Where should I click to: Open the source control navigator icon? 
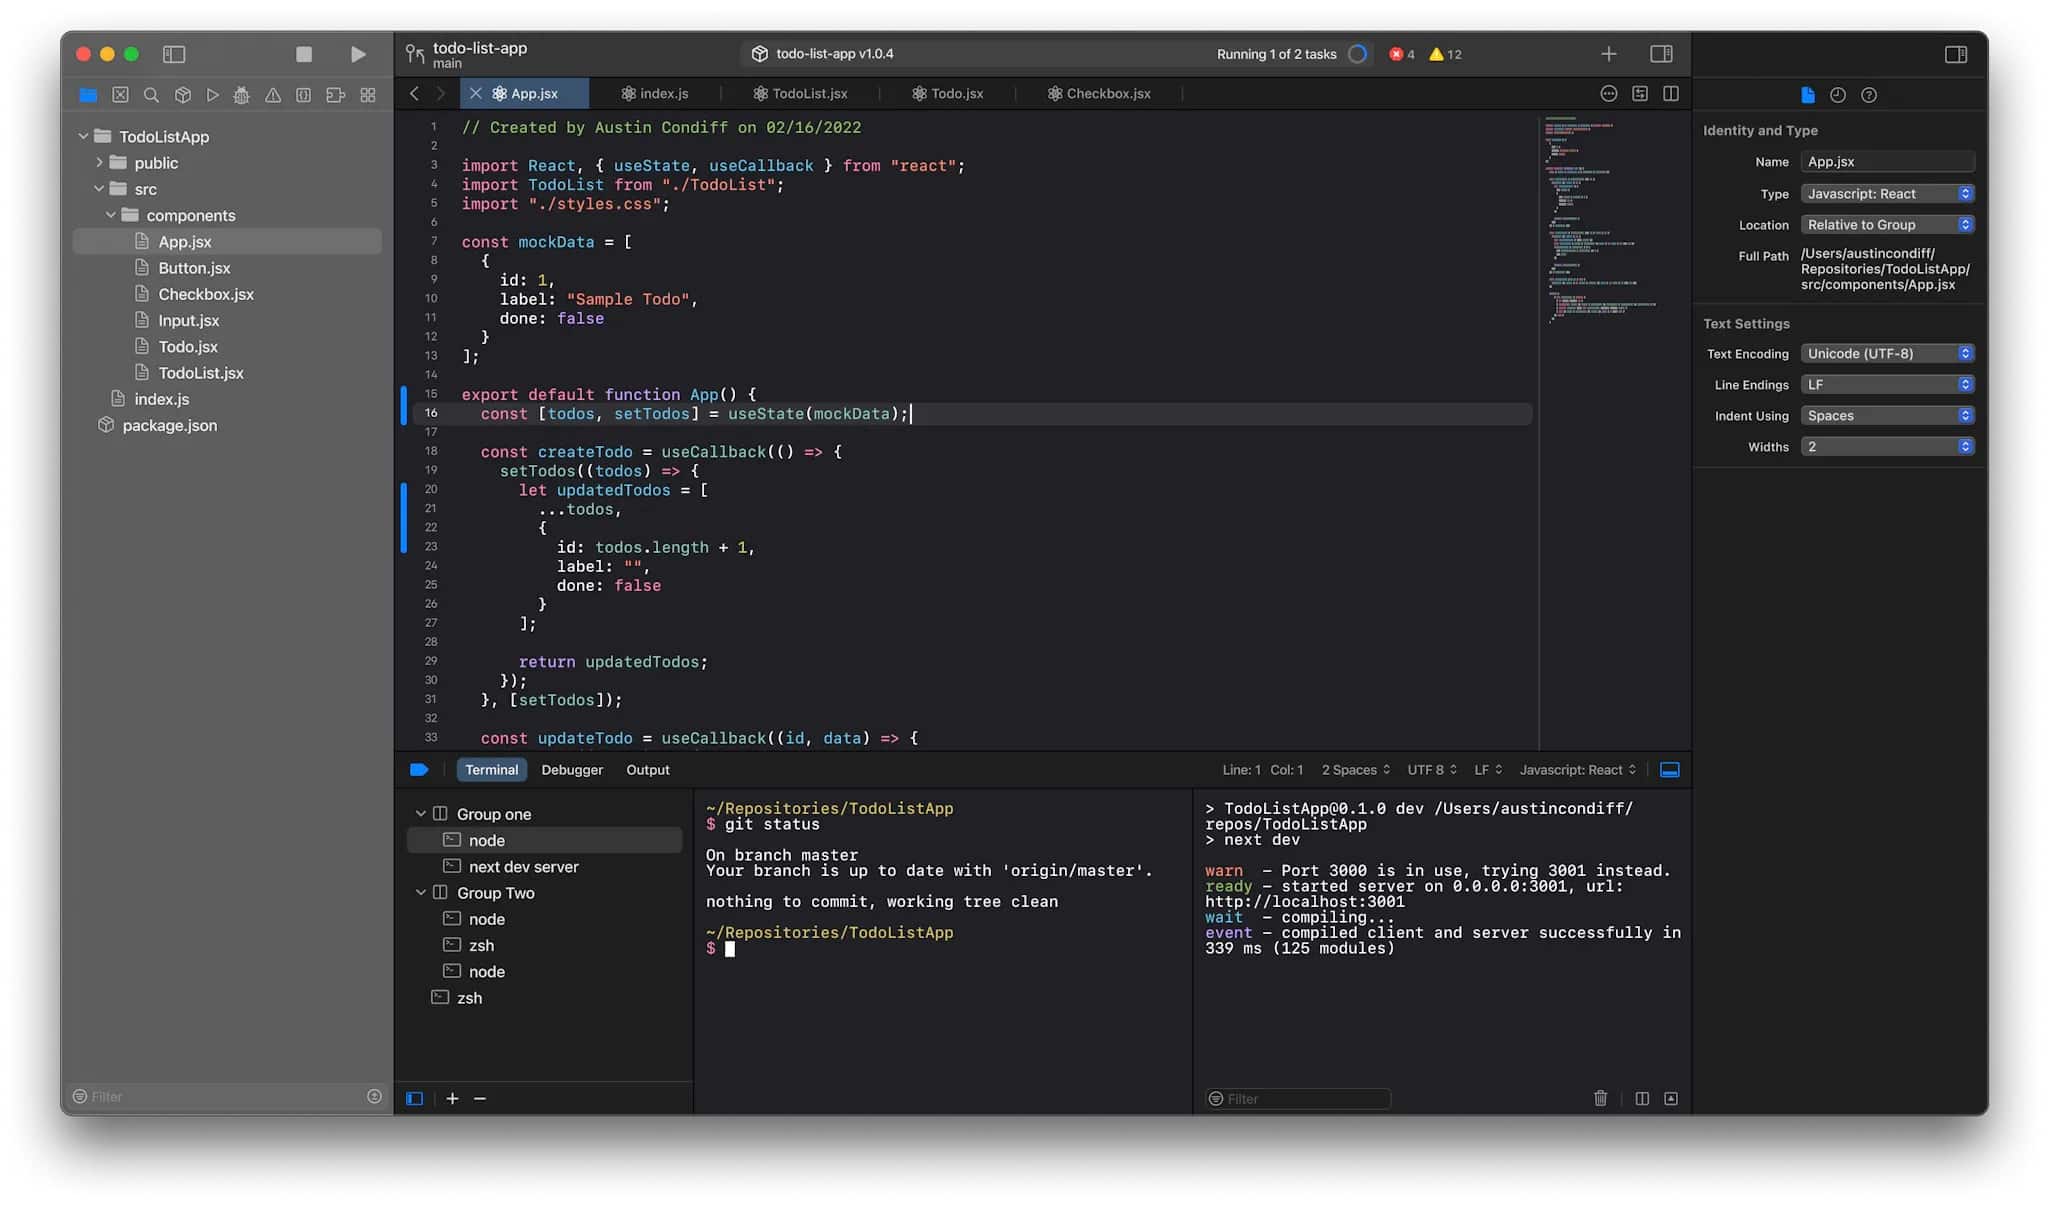[120, 95]
